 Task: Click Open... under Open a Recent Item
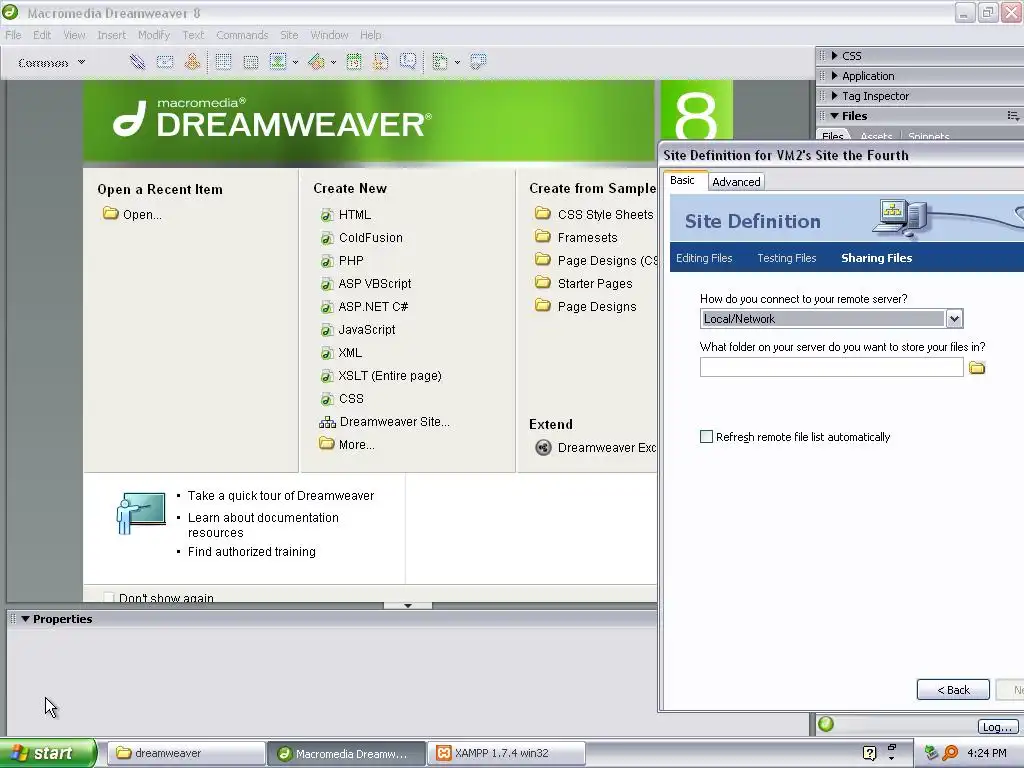(x=132, y=214)
